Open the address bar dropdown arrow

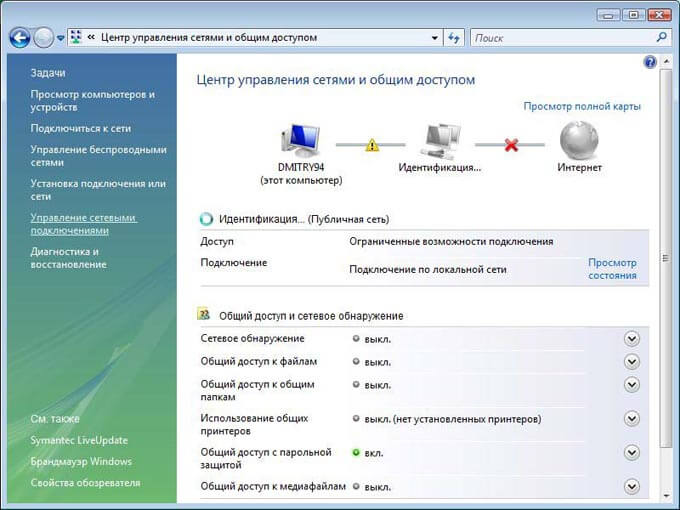coord(434,38)
